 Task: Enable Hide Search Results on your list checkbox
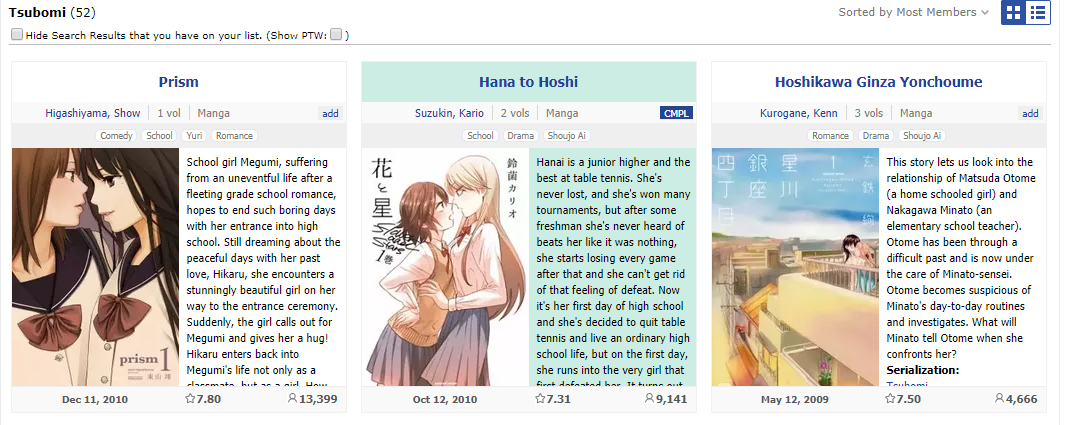click(x=17, y=35)
